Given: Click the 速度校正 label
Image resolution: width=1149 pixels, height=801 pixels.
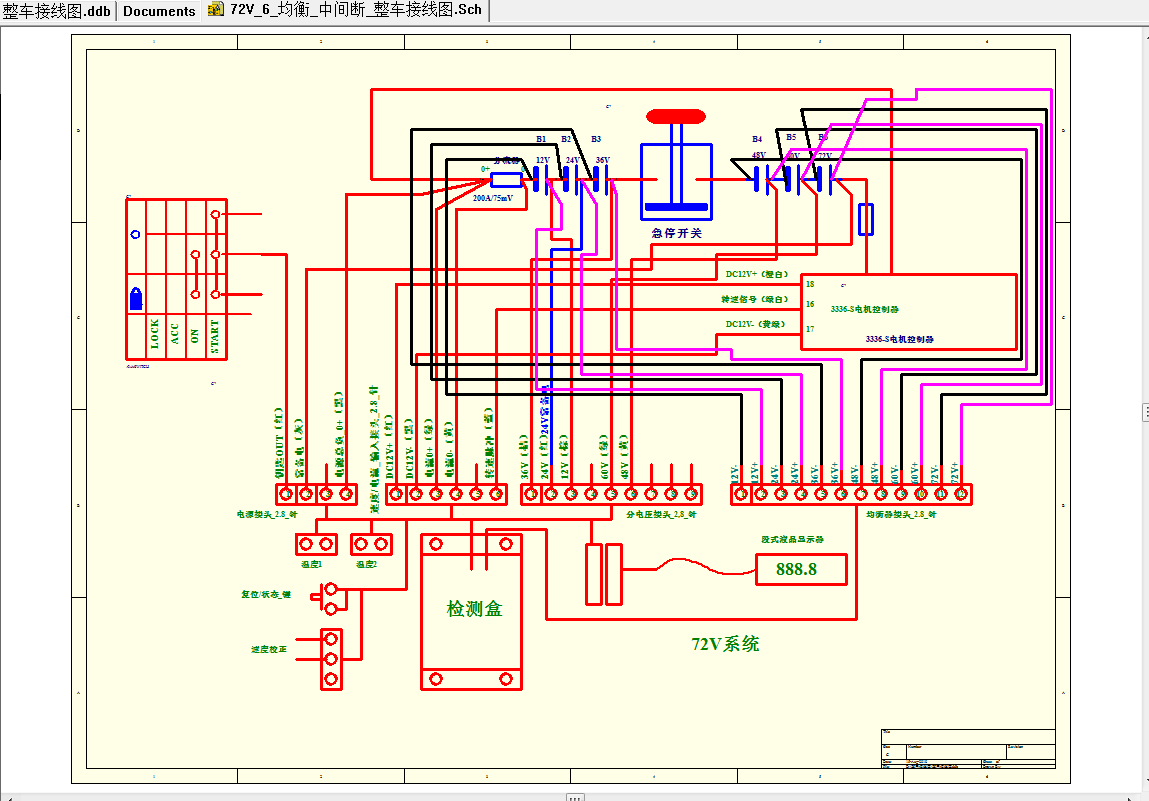Looking at the screenshot, I should tap(268, 649).
